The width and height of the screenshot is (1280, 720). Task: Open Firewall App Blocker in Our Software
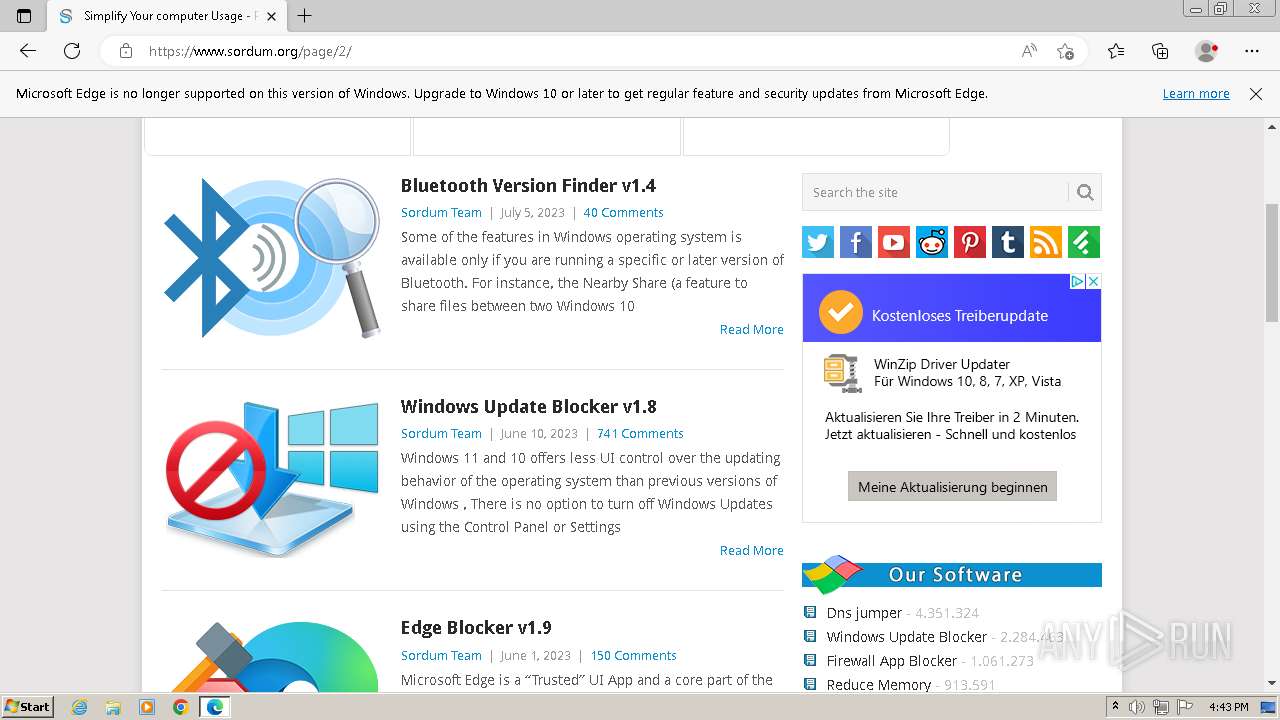[891, 660]
